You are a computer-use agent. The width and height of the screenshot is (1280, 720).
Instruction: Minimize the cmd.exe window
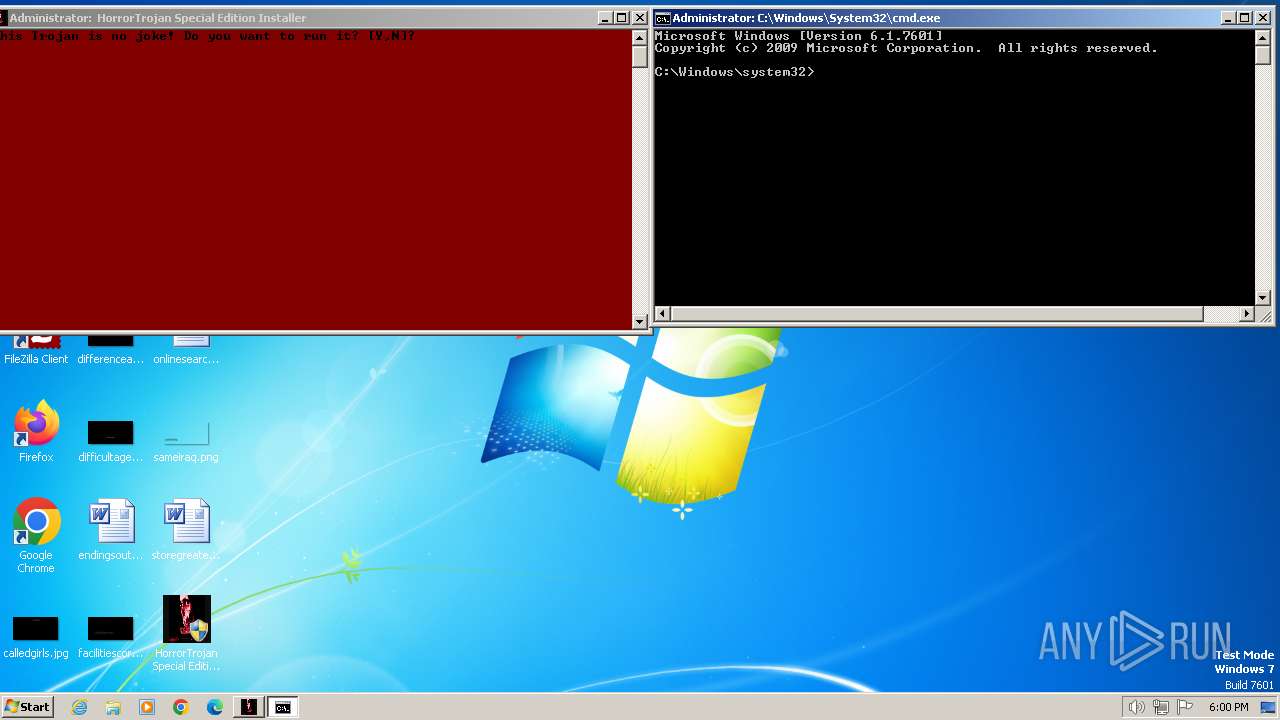pyautogui.click(x=1229, y=18)
